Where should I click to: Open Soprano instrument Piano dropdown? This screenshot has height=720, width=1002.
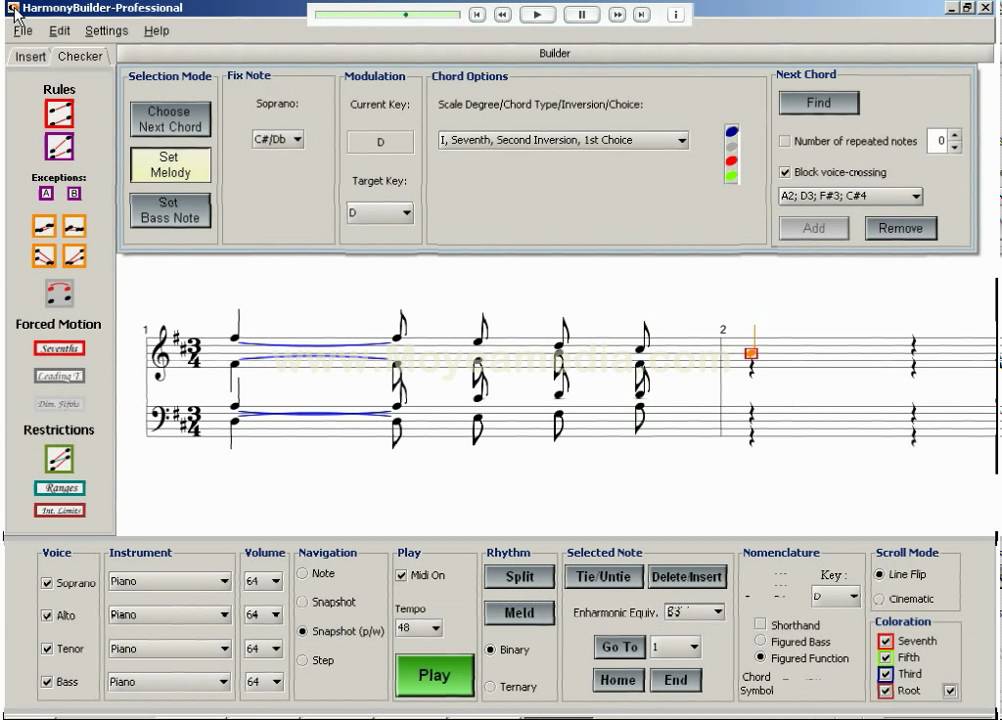pyautogui.click(x=169, y=581)
